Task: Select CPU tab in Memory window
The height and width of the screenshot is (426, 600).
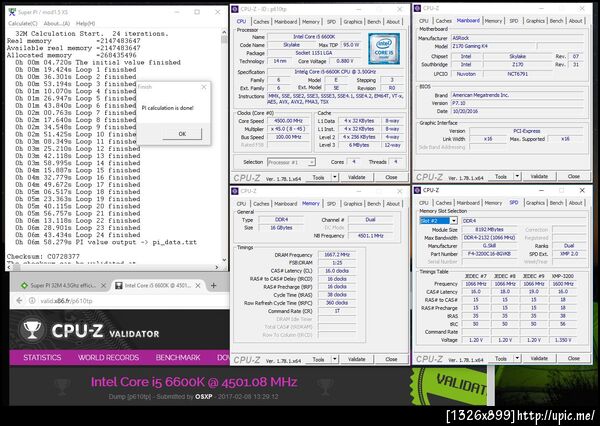Action: tap(241, 204)
